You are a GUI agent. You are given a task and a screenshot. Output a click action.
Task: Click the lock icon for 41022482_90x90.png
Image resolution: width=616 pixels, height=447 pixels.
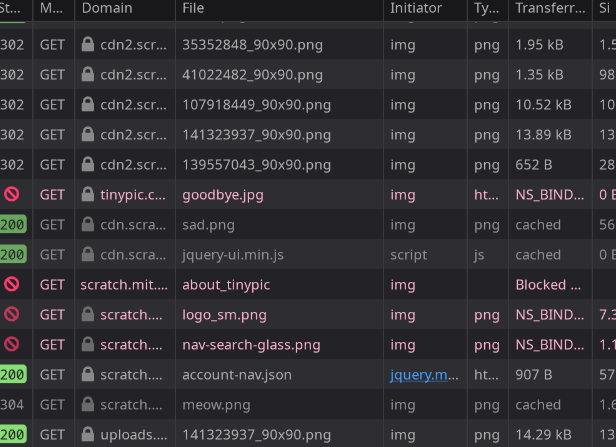tap(88, 74)
